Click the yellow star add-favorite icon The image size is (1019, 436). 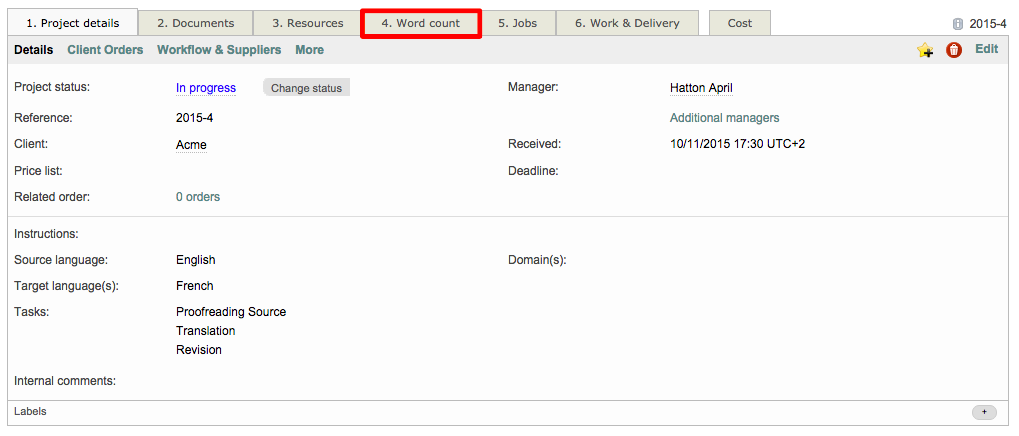tap(925, 50)
